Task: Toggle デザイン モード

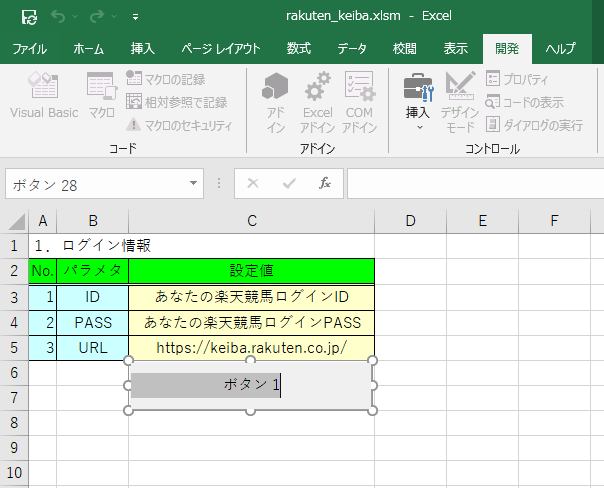Action: click(x=460, y=102)
